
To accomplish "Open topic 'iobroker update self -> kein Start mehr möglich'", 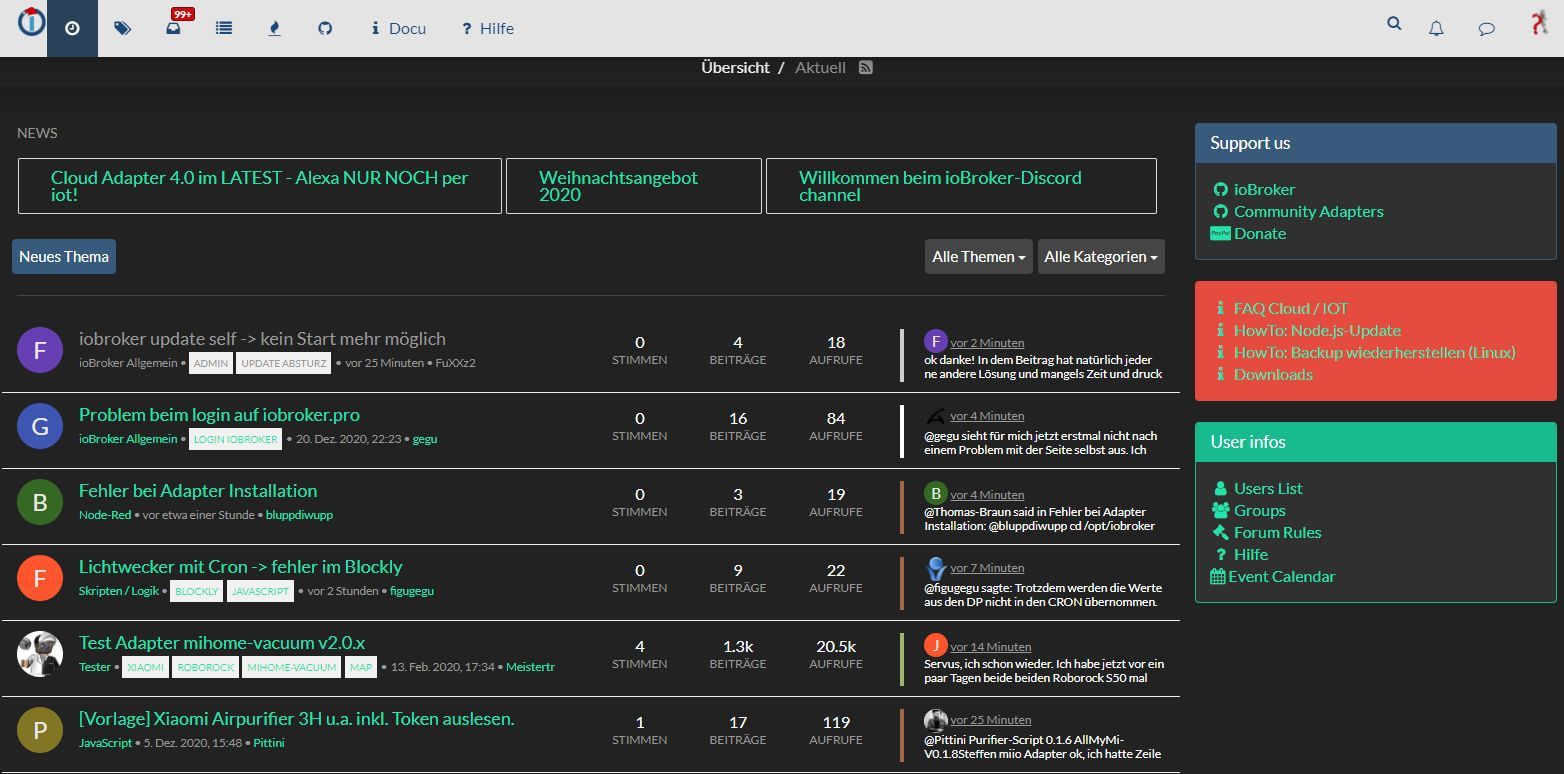I will [262, 339].
